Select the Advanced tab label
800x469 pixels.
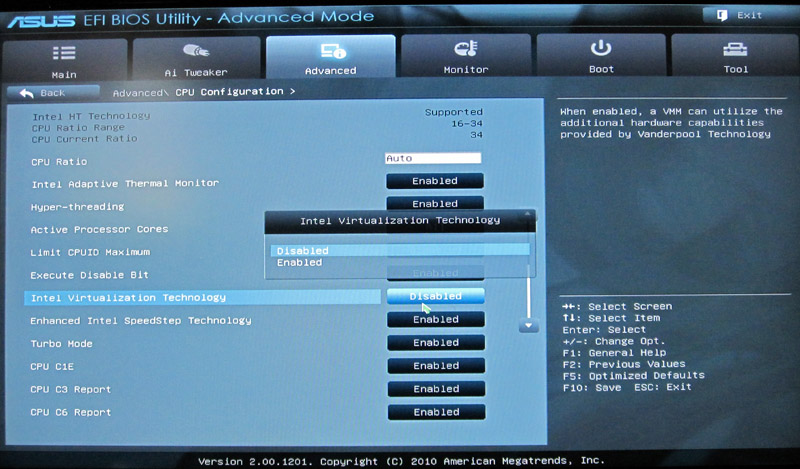tap(331, 71)
